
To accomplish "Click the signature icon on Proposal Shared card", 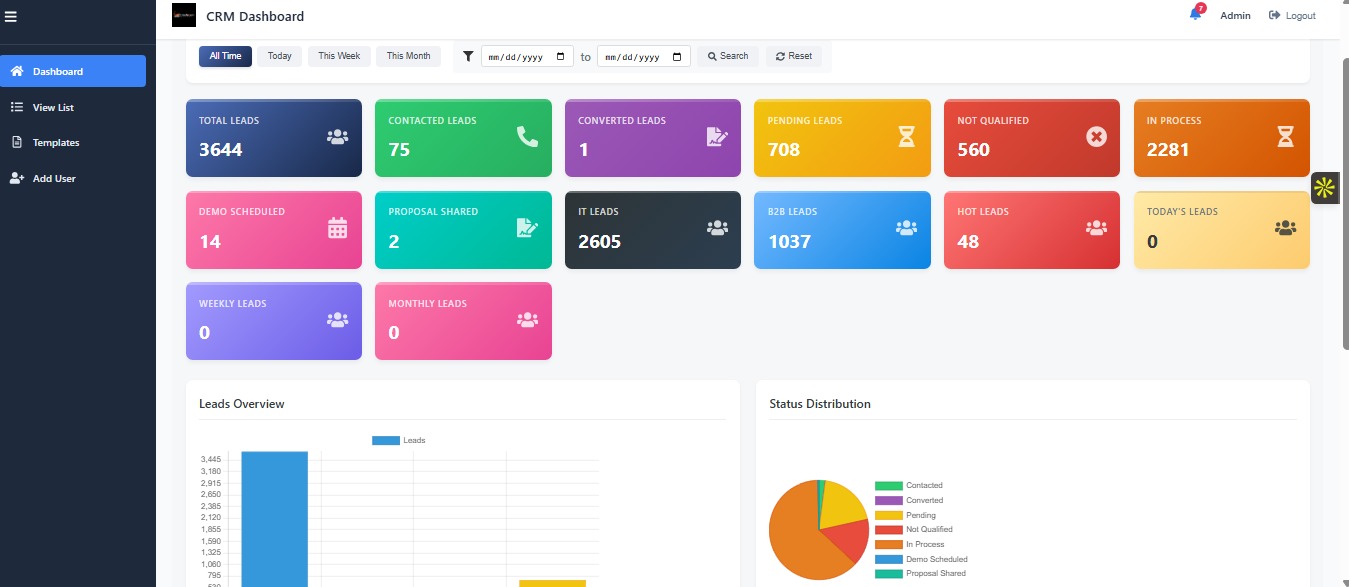I will point(527,228).
